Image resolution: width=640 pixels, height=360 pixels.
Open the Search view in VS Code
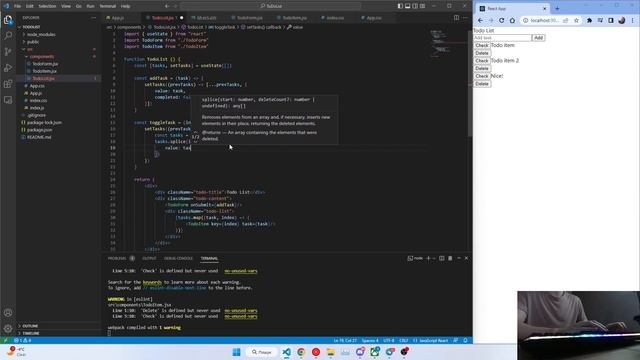tap(8, 36)
